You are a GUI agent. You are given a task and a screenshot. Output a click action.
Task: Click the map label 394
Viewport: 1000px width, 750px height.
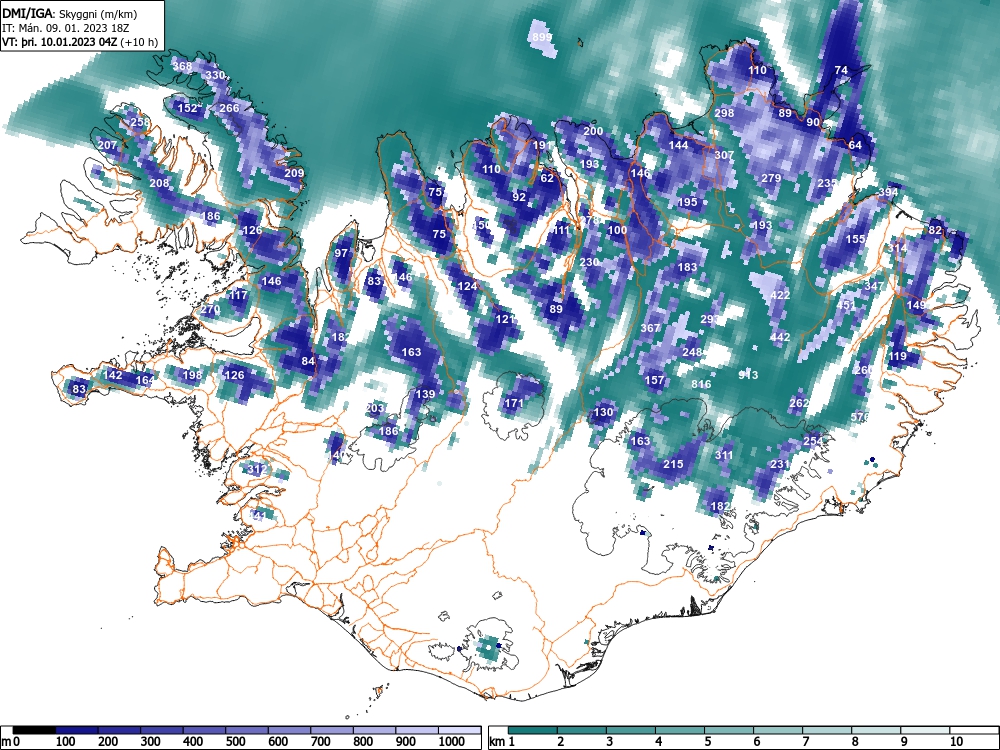[x=888, y=192]
